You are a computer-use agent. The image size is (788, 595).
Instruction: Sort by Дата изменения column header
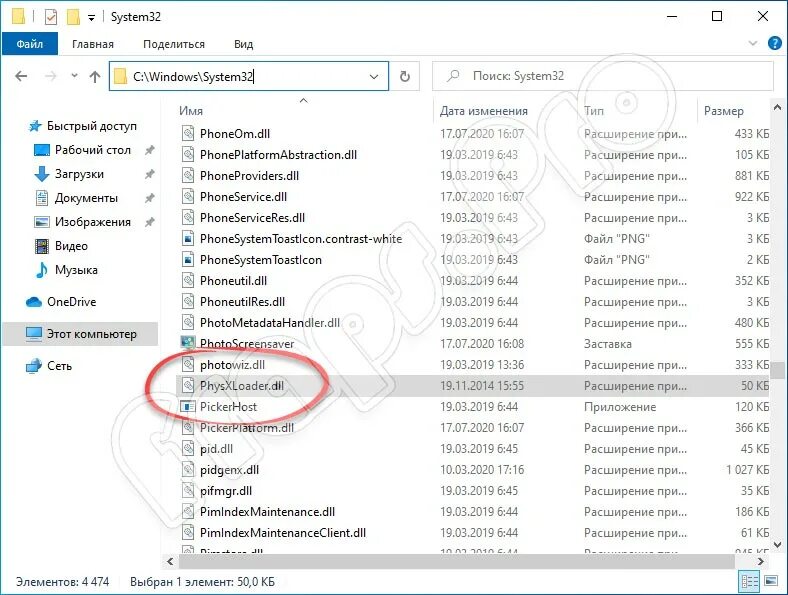(484, 111)
